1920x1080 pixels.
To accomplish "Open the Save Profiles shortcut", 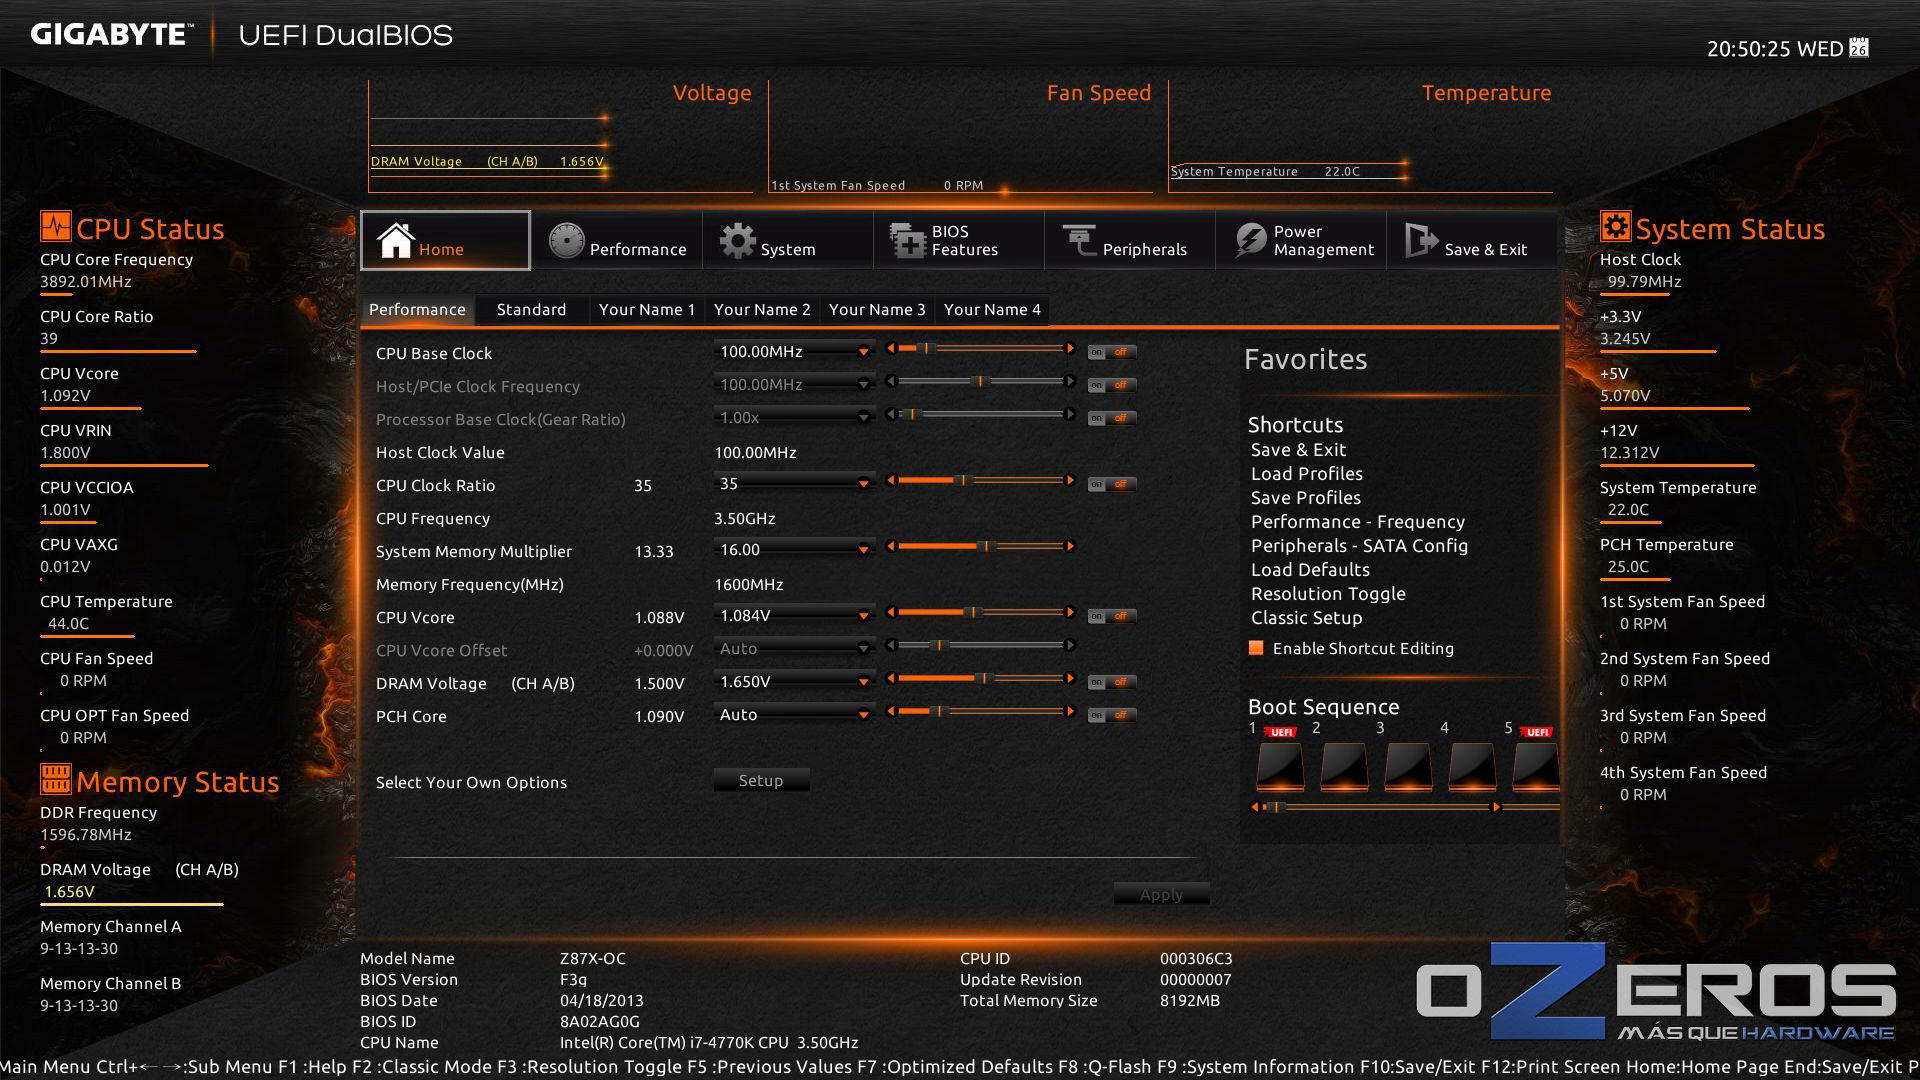I will pos(1305,497).
